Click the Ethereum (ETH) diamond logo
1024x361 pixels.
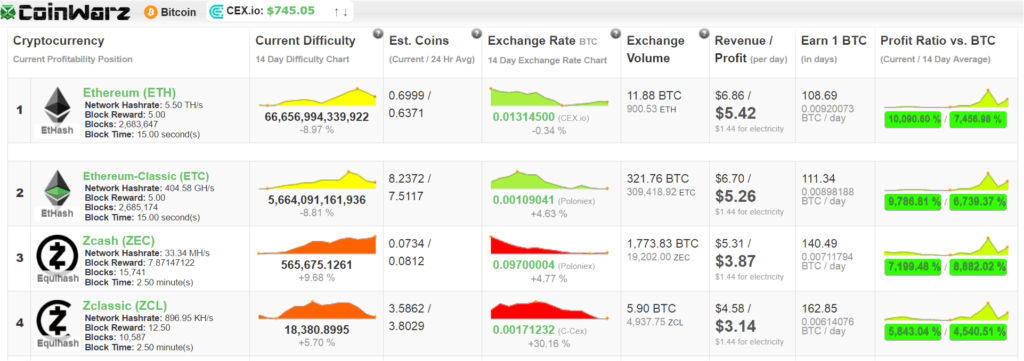point(57,104)
